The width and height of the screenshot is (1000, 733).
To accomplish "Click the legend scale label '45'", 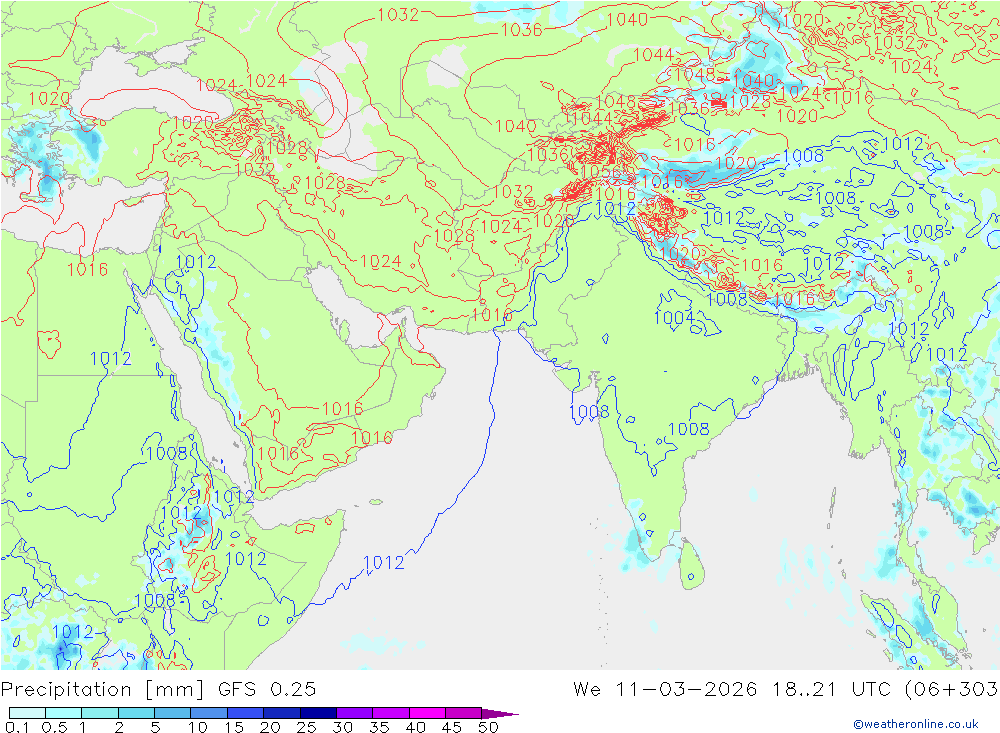I will tap(452, 727).
